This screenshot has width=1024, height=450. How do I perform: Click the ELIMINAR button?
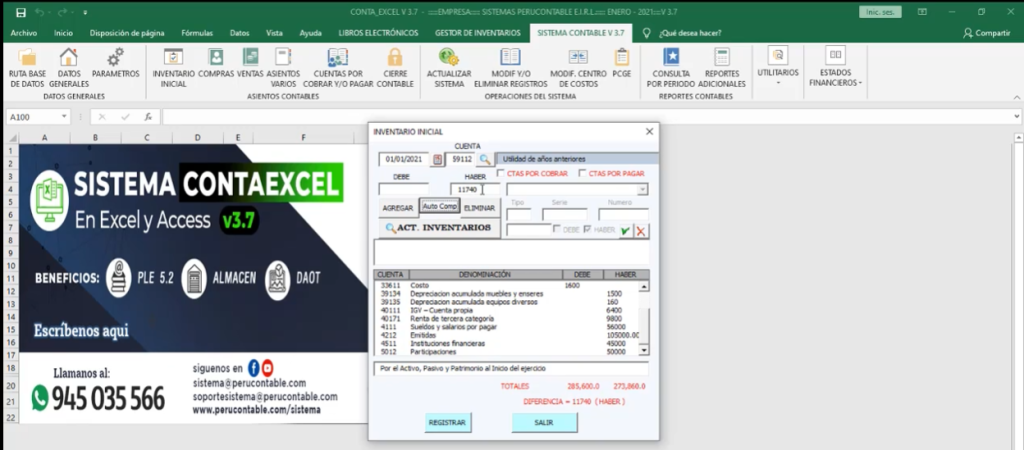coord(481,208)
